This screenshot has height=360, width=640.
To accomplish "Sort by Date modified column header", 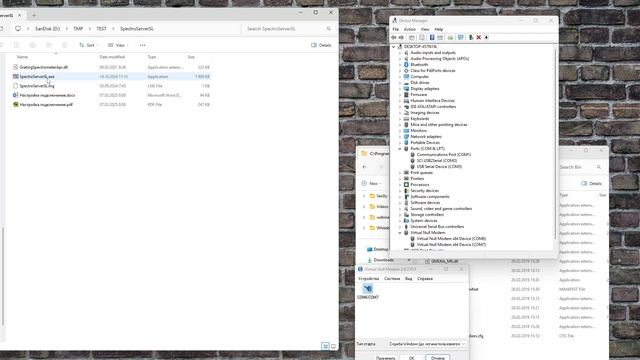I will click(x=112, y=57).
